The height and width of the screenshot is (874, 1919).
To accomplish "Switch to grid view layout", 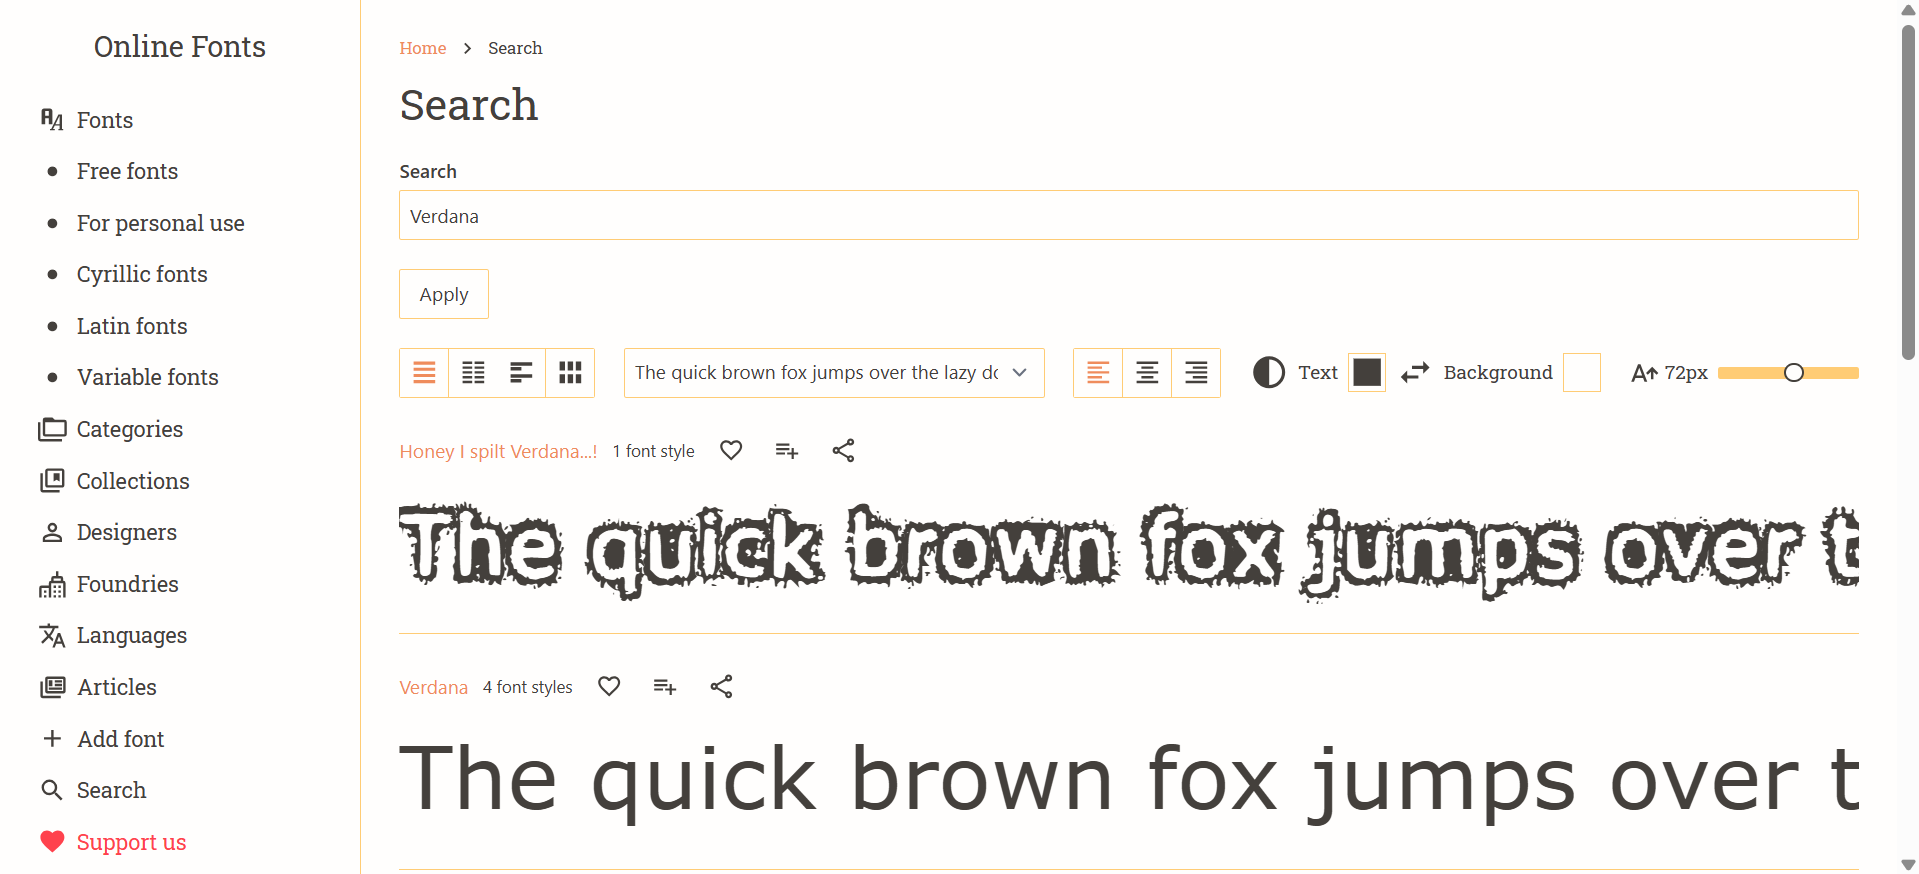I will 570,373.
